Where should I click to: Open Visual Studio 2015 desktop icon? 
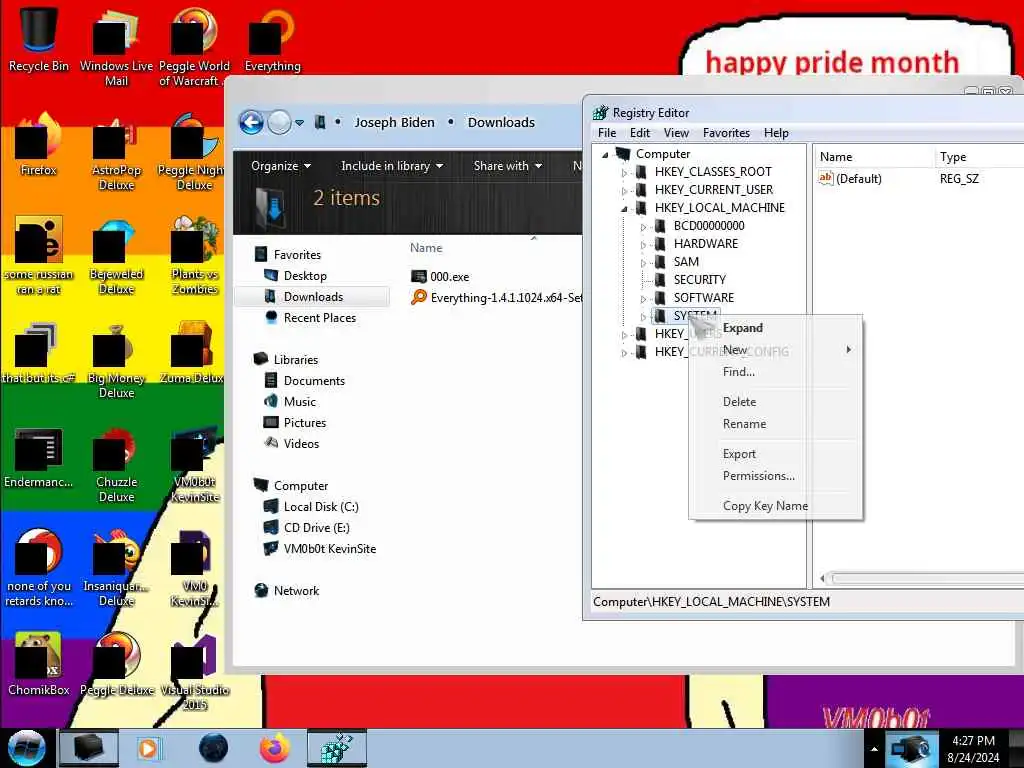(195, 671)
